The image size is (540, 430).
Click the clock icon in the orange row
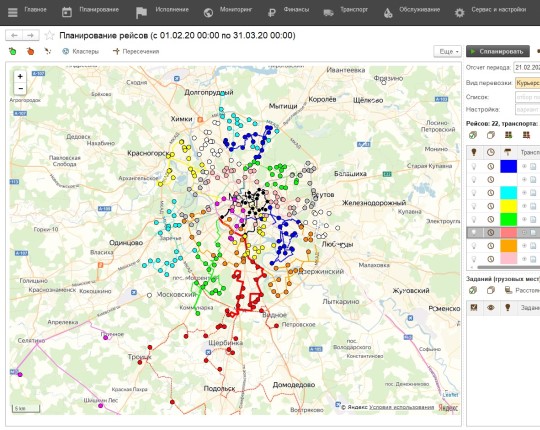(x=491, y=246)
